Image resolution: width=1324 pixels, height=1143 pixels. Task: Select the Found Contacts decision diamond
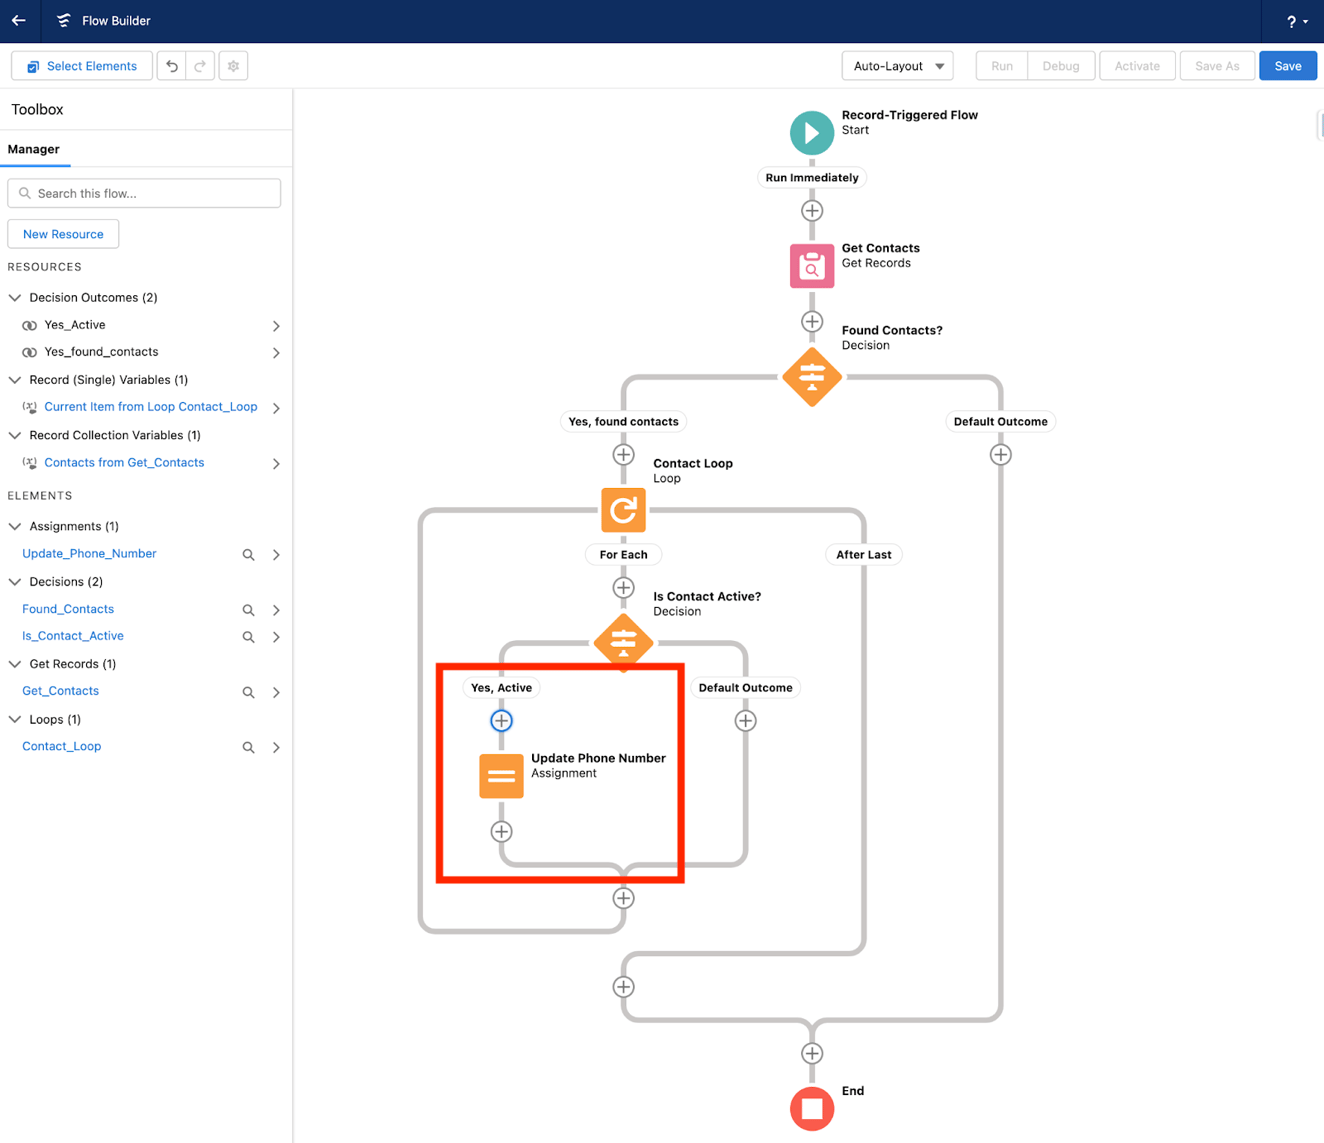coord(812,378)
